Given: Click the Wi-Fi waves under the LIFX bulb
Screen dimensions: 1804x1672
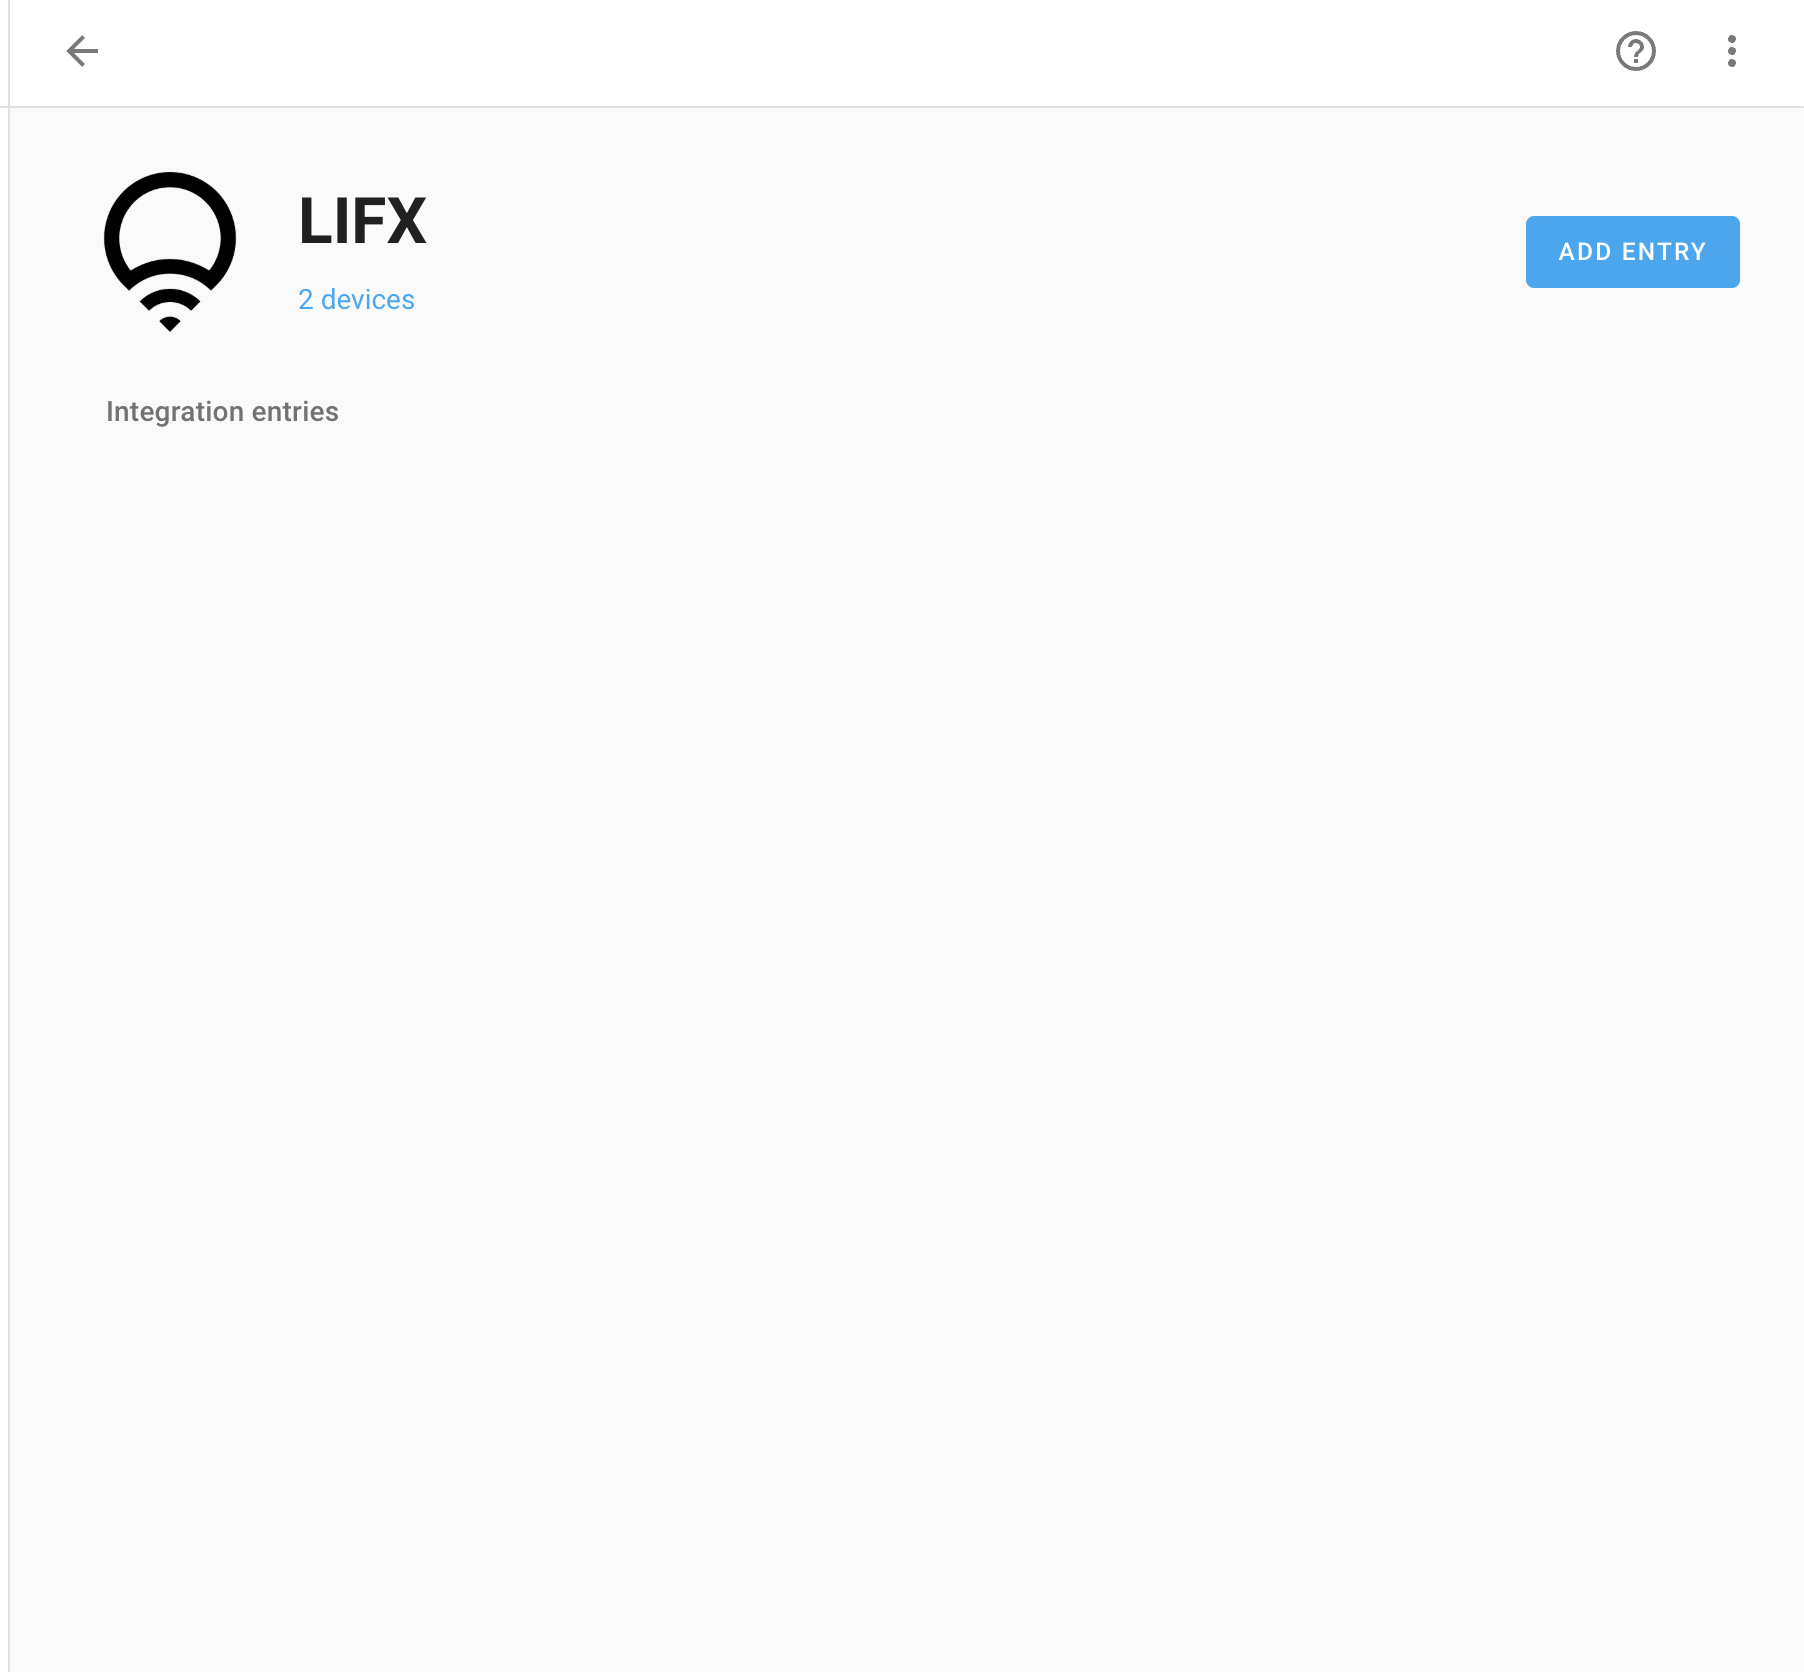Looking at the screenshot, I should 170,308.
